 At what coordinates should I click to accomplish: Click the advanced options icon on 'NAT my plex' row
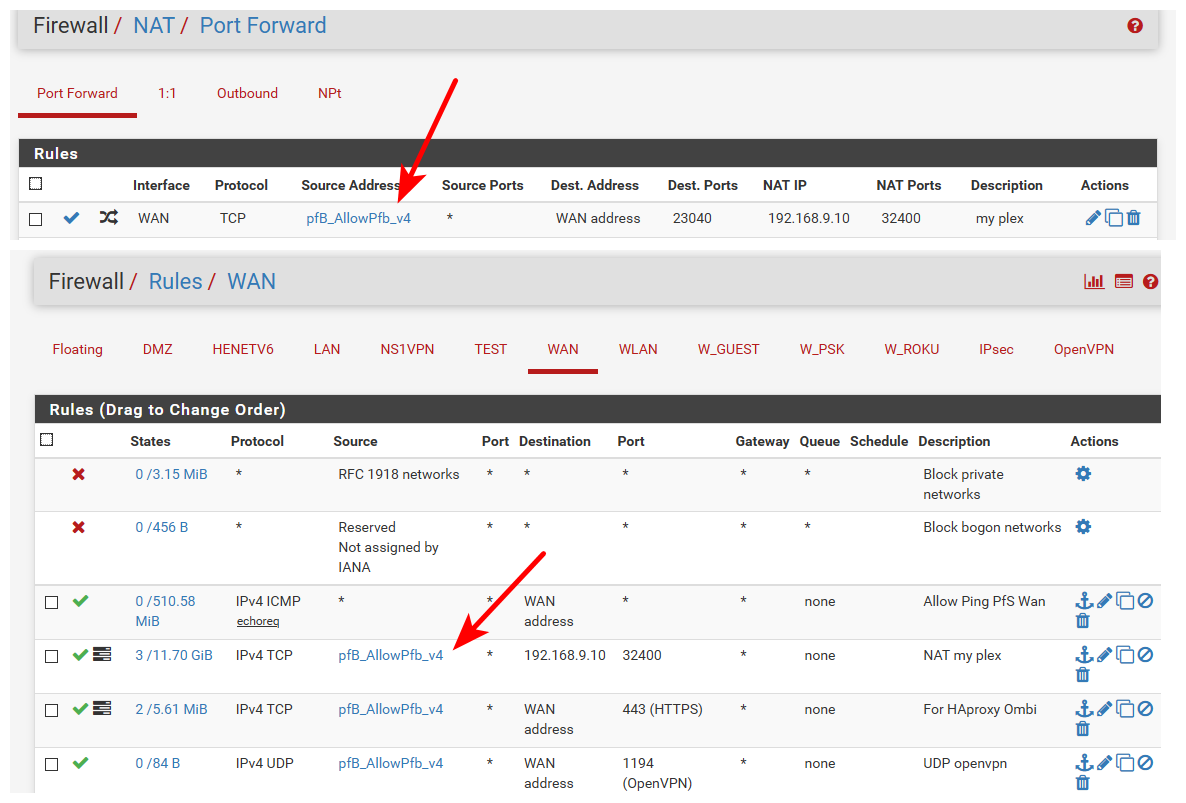[102, 655]
